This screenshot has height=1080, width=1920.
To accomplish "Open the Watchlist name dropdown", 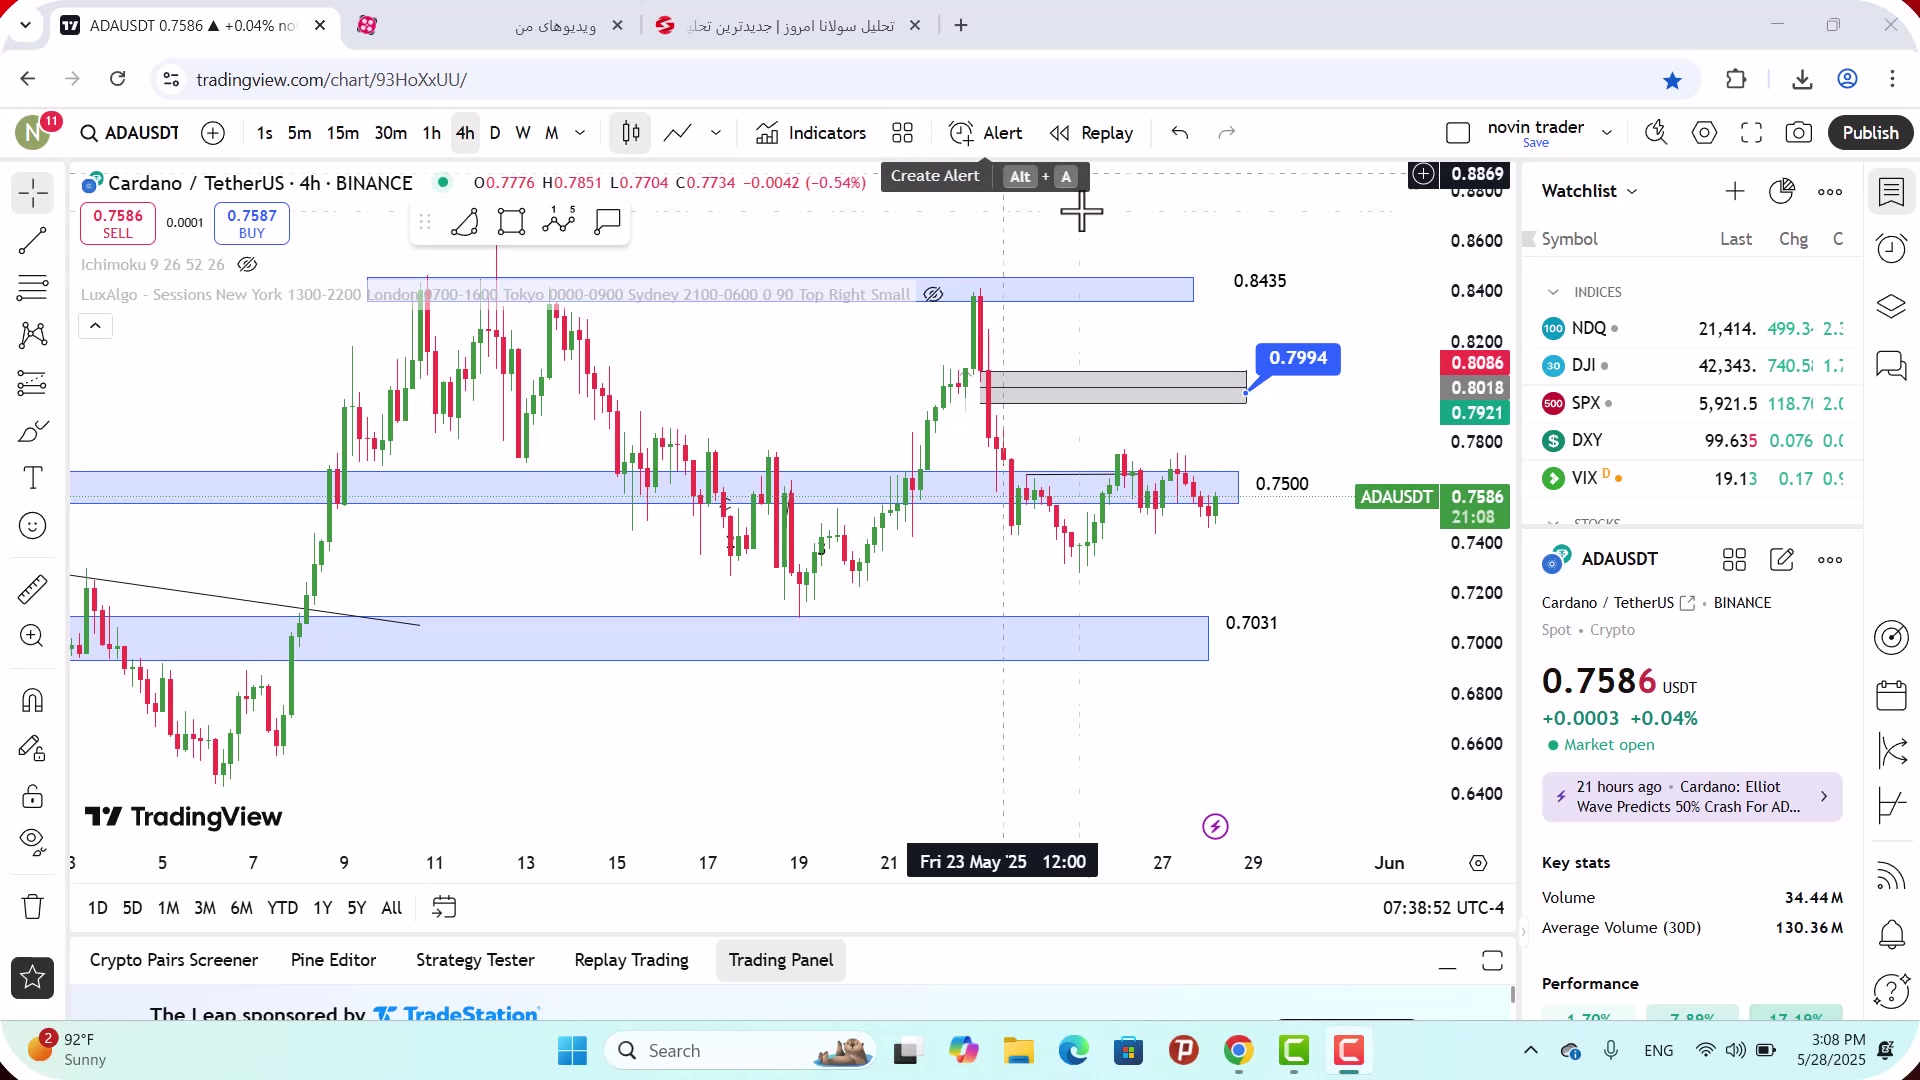I will (x=1589, y=191).
